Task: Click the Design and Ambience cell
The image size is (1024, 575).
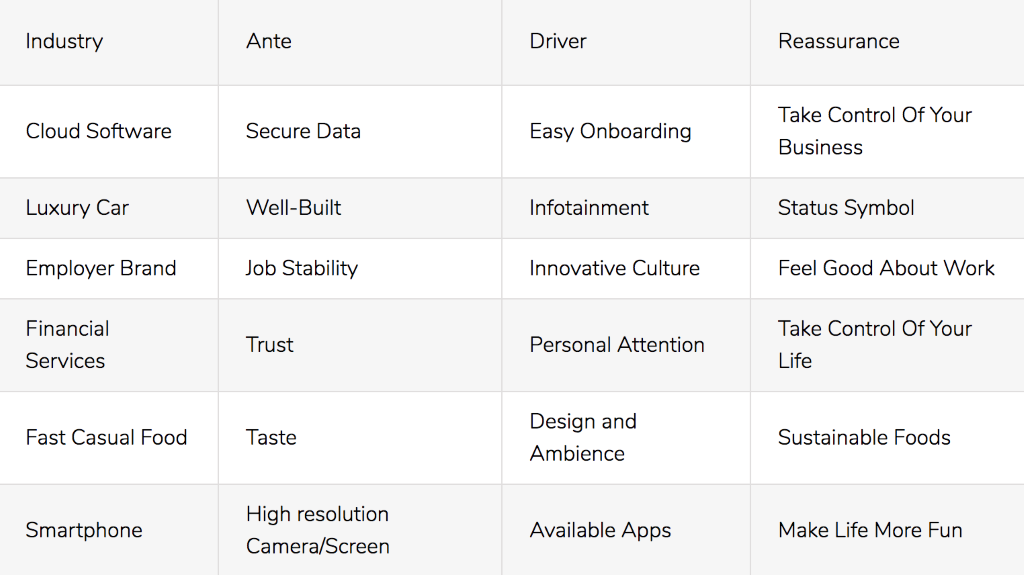Action: pos(583,437)
